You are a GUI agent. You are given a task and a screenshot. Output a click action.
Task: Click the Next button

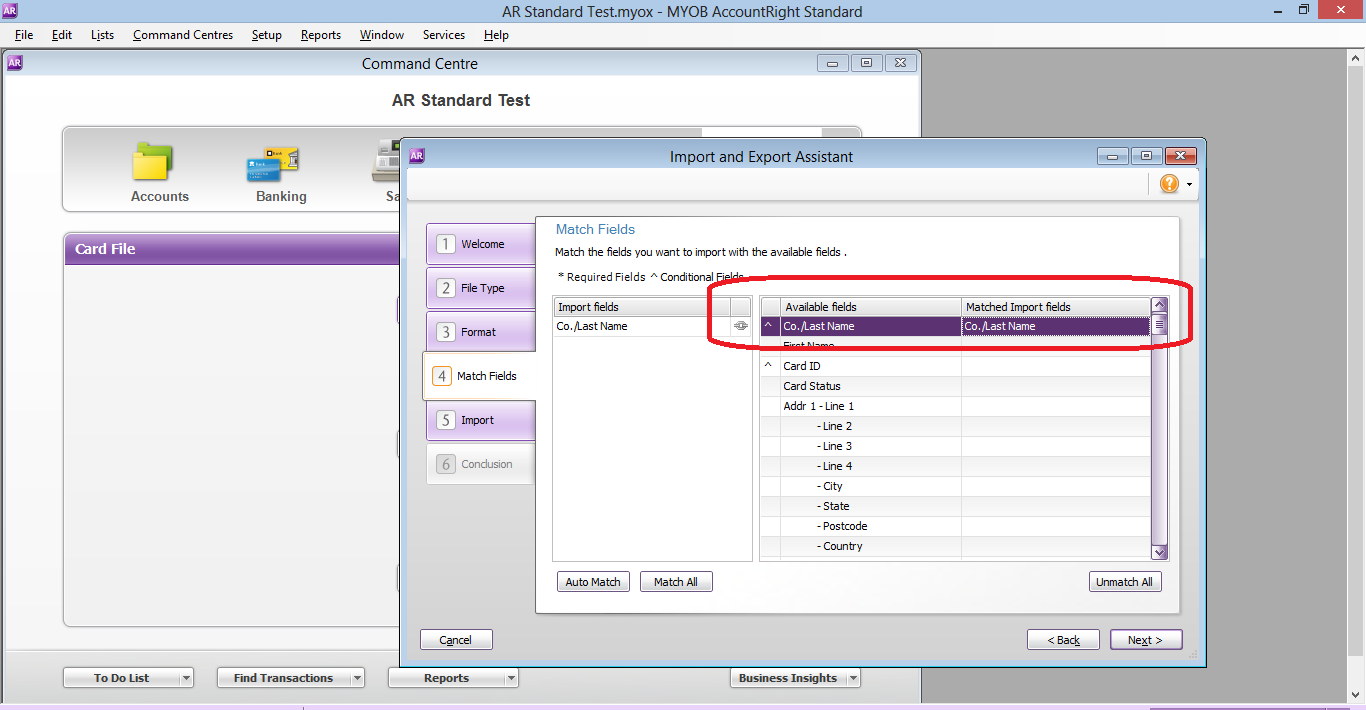point(1146,640)
